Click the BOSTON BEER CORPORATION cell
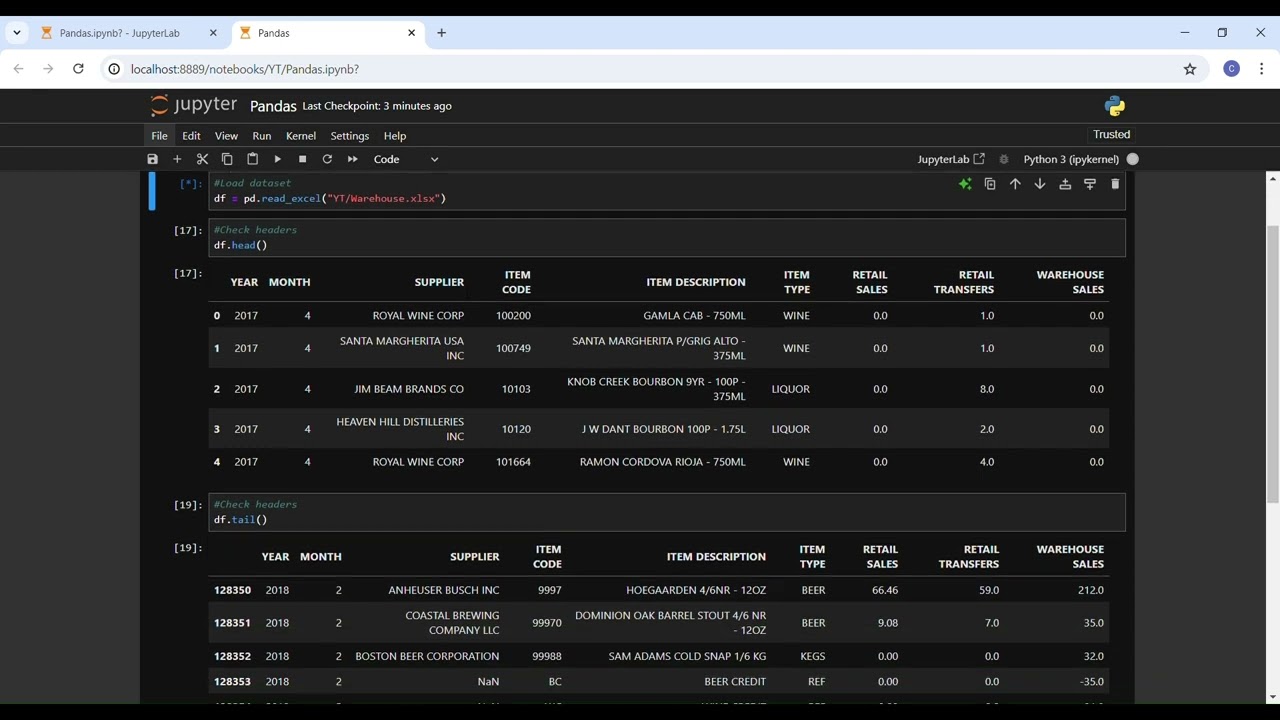The width and height of the screenshot is (1280, 720). click(x=427, y=656)
